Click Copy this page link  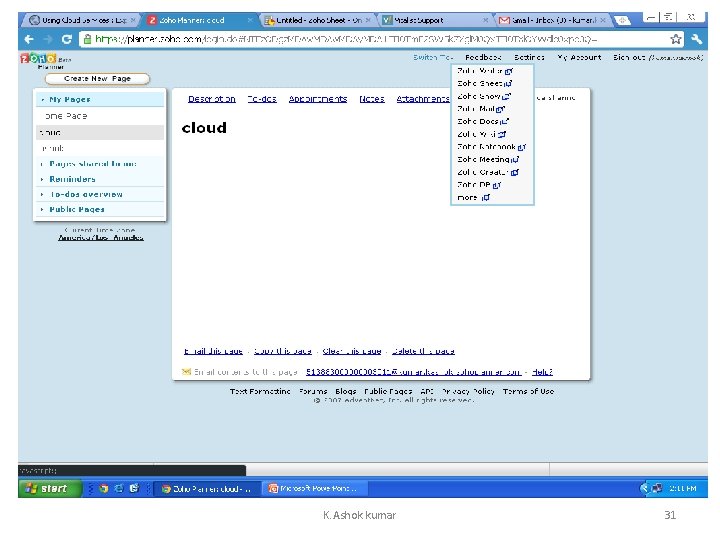tap(283, 351)
